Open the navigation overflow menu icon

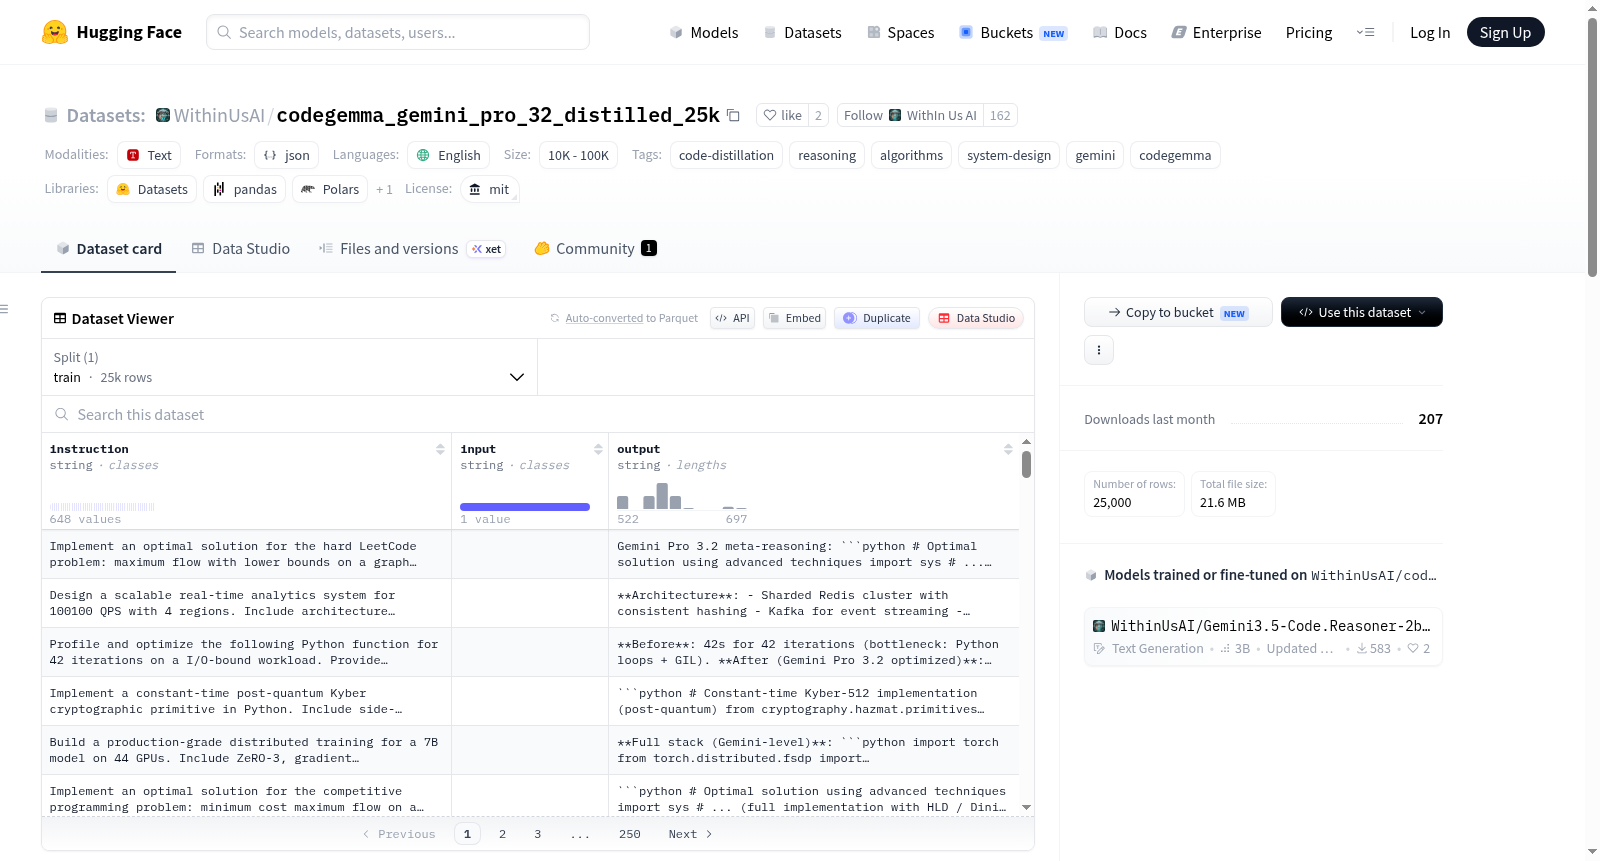click(x=1365, y=33)
